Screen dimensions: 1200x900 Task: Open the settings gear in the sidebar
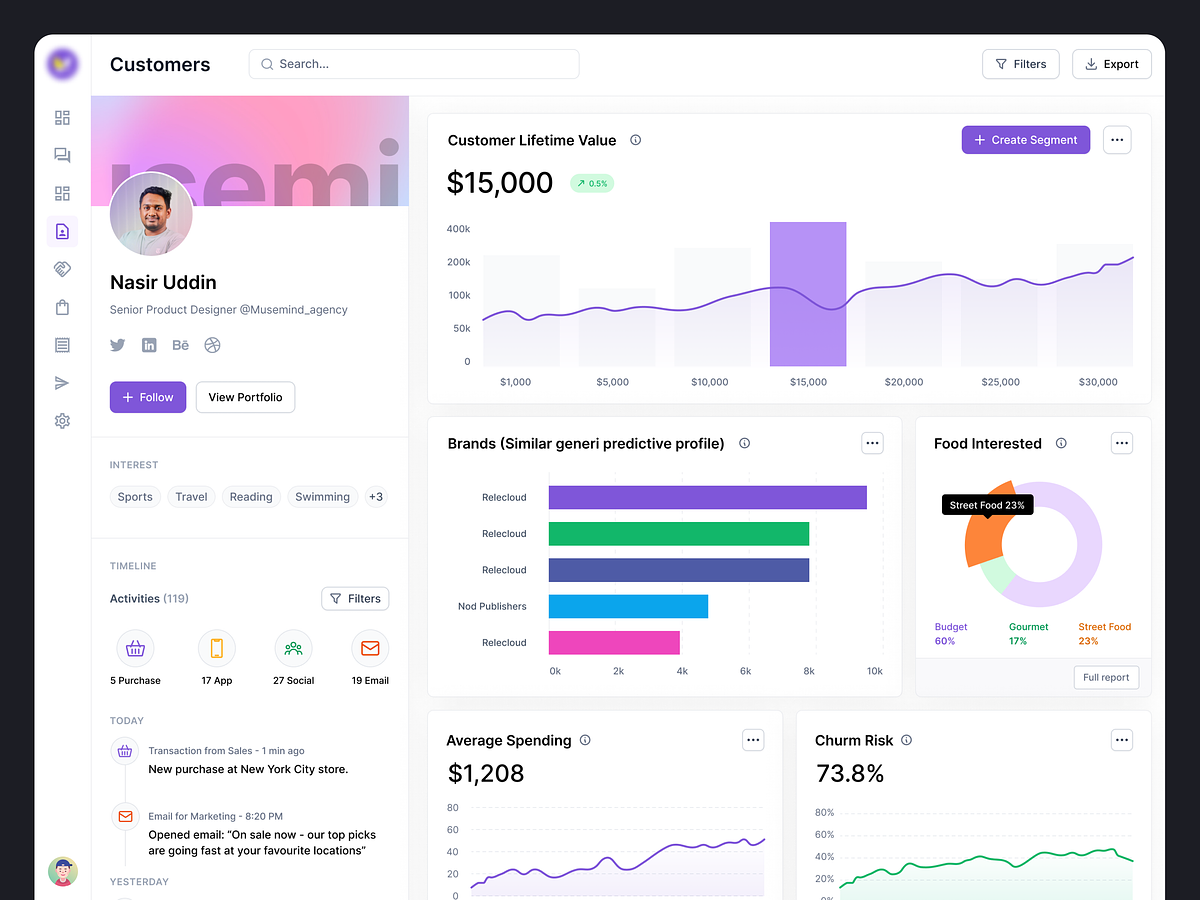62,420
